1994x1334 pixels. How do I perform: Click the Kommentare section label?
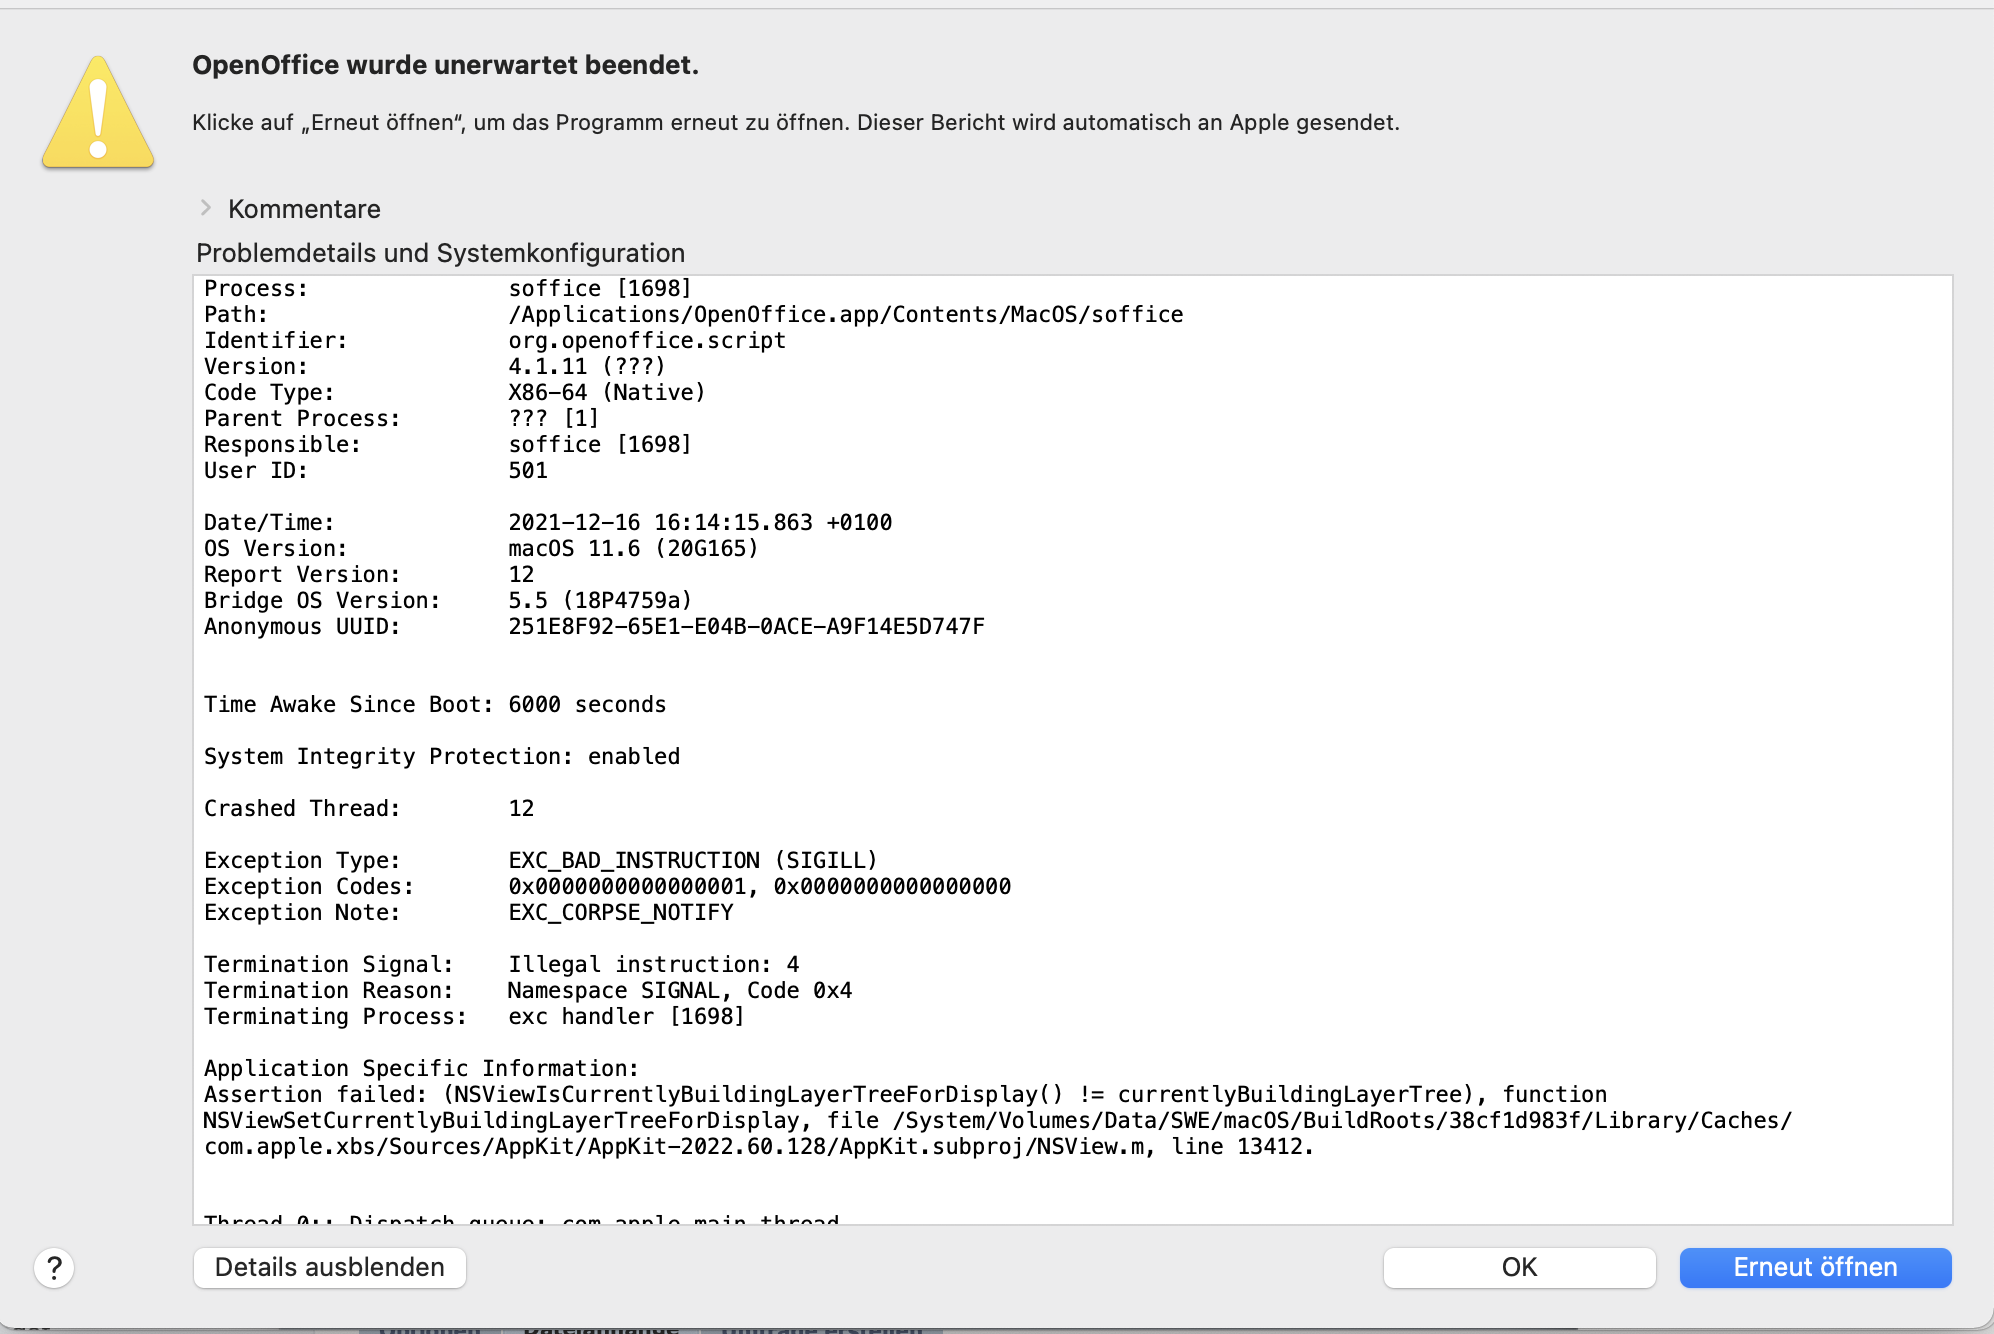304,209
